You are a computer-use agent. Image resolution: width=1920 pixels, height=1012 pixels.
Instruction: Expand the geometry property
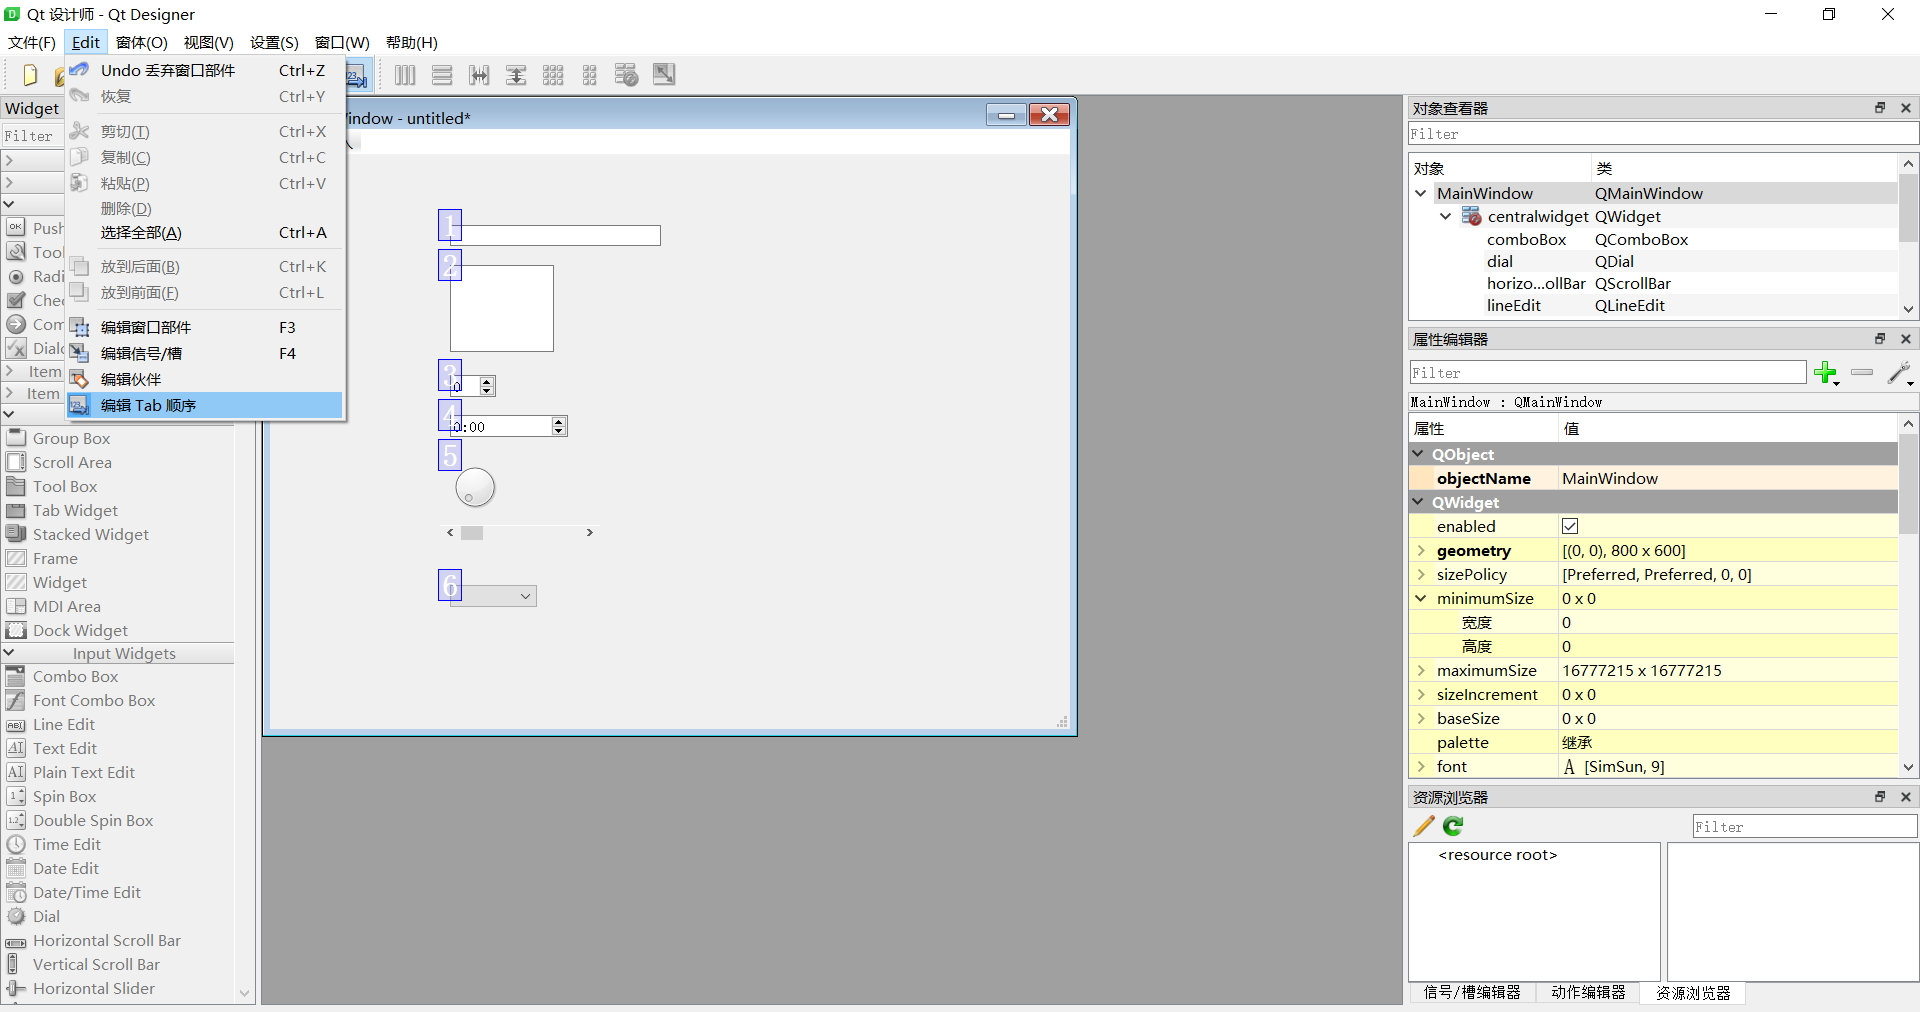click(x=1421, y=550)
